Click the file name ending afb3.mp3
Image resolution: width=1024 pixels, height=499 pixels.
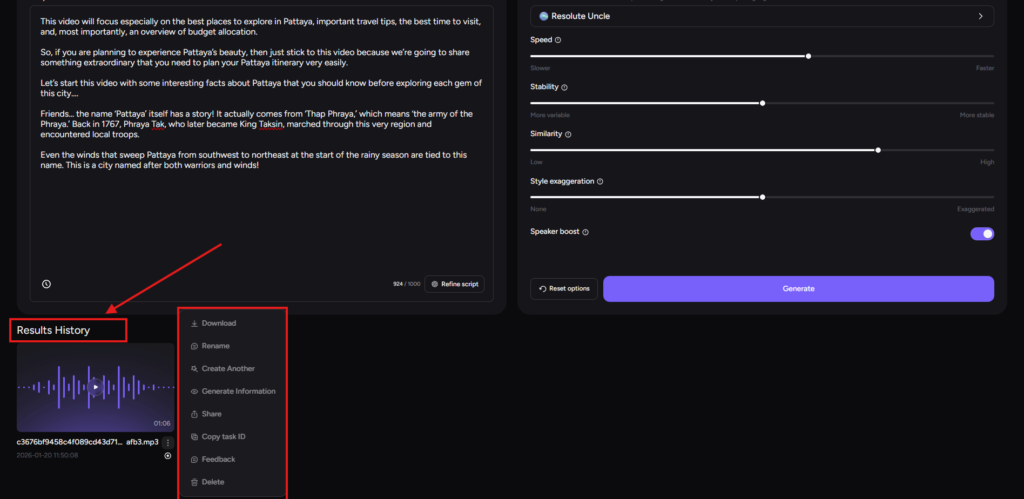click(88, 442)
